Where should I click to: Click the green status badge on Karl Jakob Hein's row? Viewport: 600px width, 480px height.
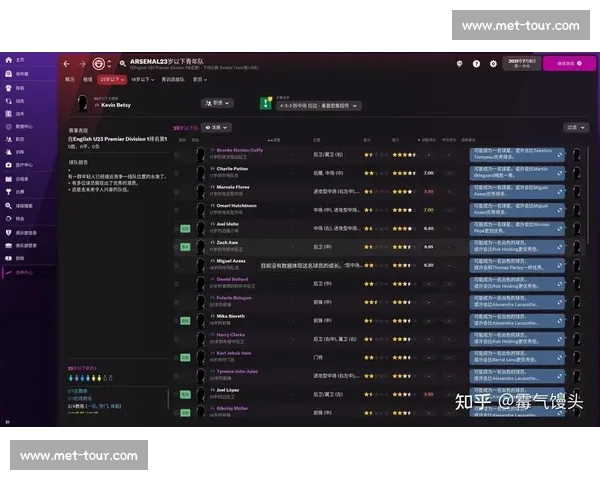click(185, 358)
